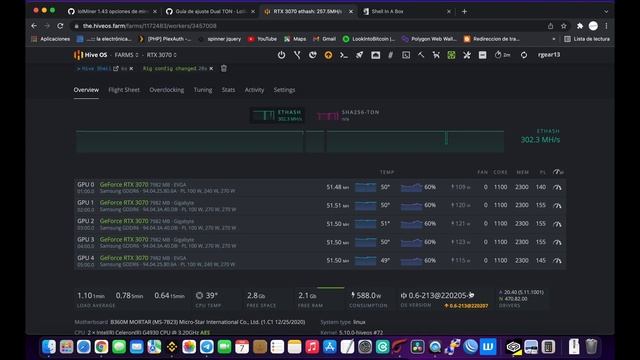Click the ETHASH hashrate history chart

tap(290, 141)
